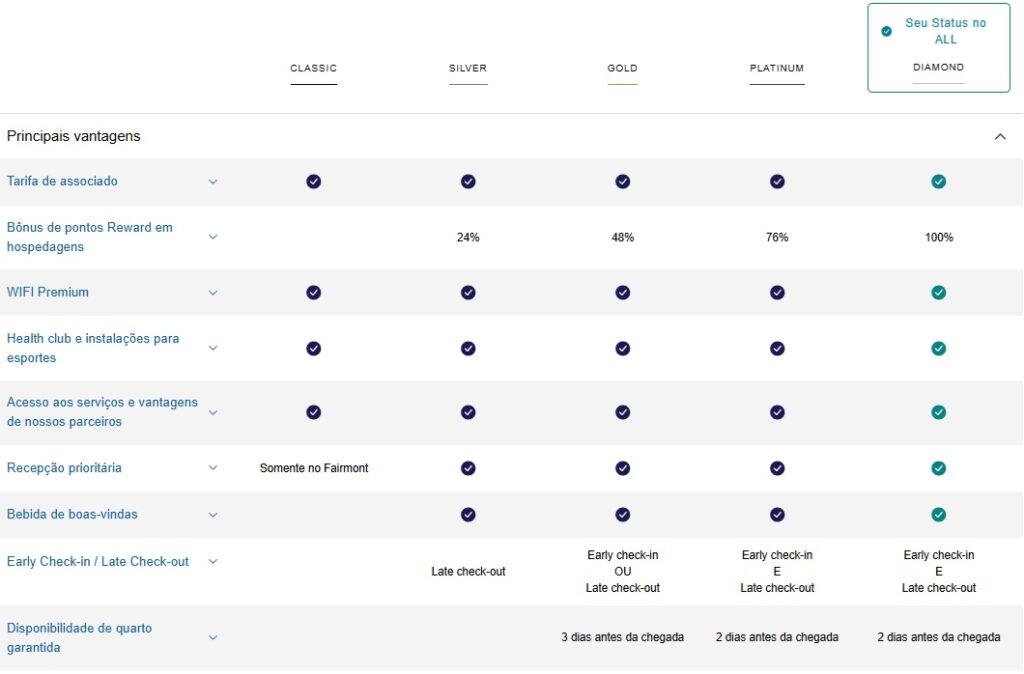This screenshot has width=1024, height=674.
Task: Select the Classic tier column header
Action: coord(314,69)
